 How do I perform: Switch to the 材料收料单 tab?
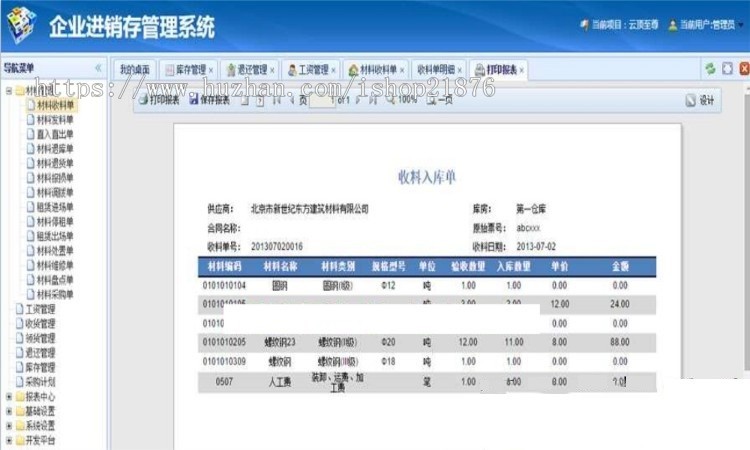tap(378, 70)
